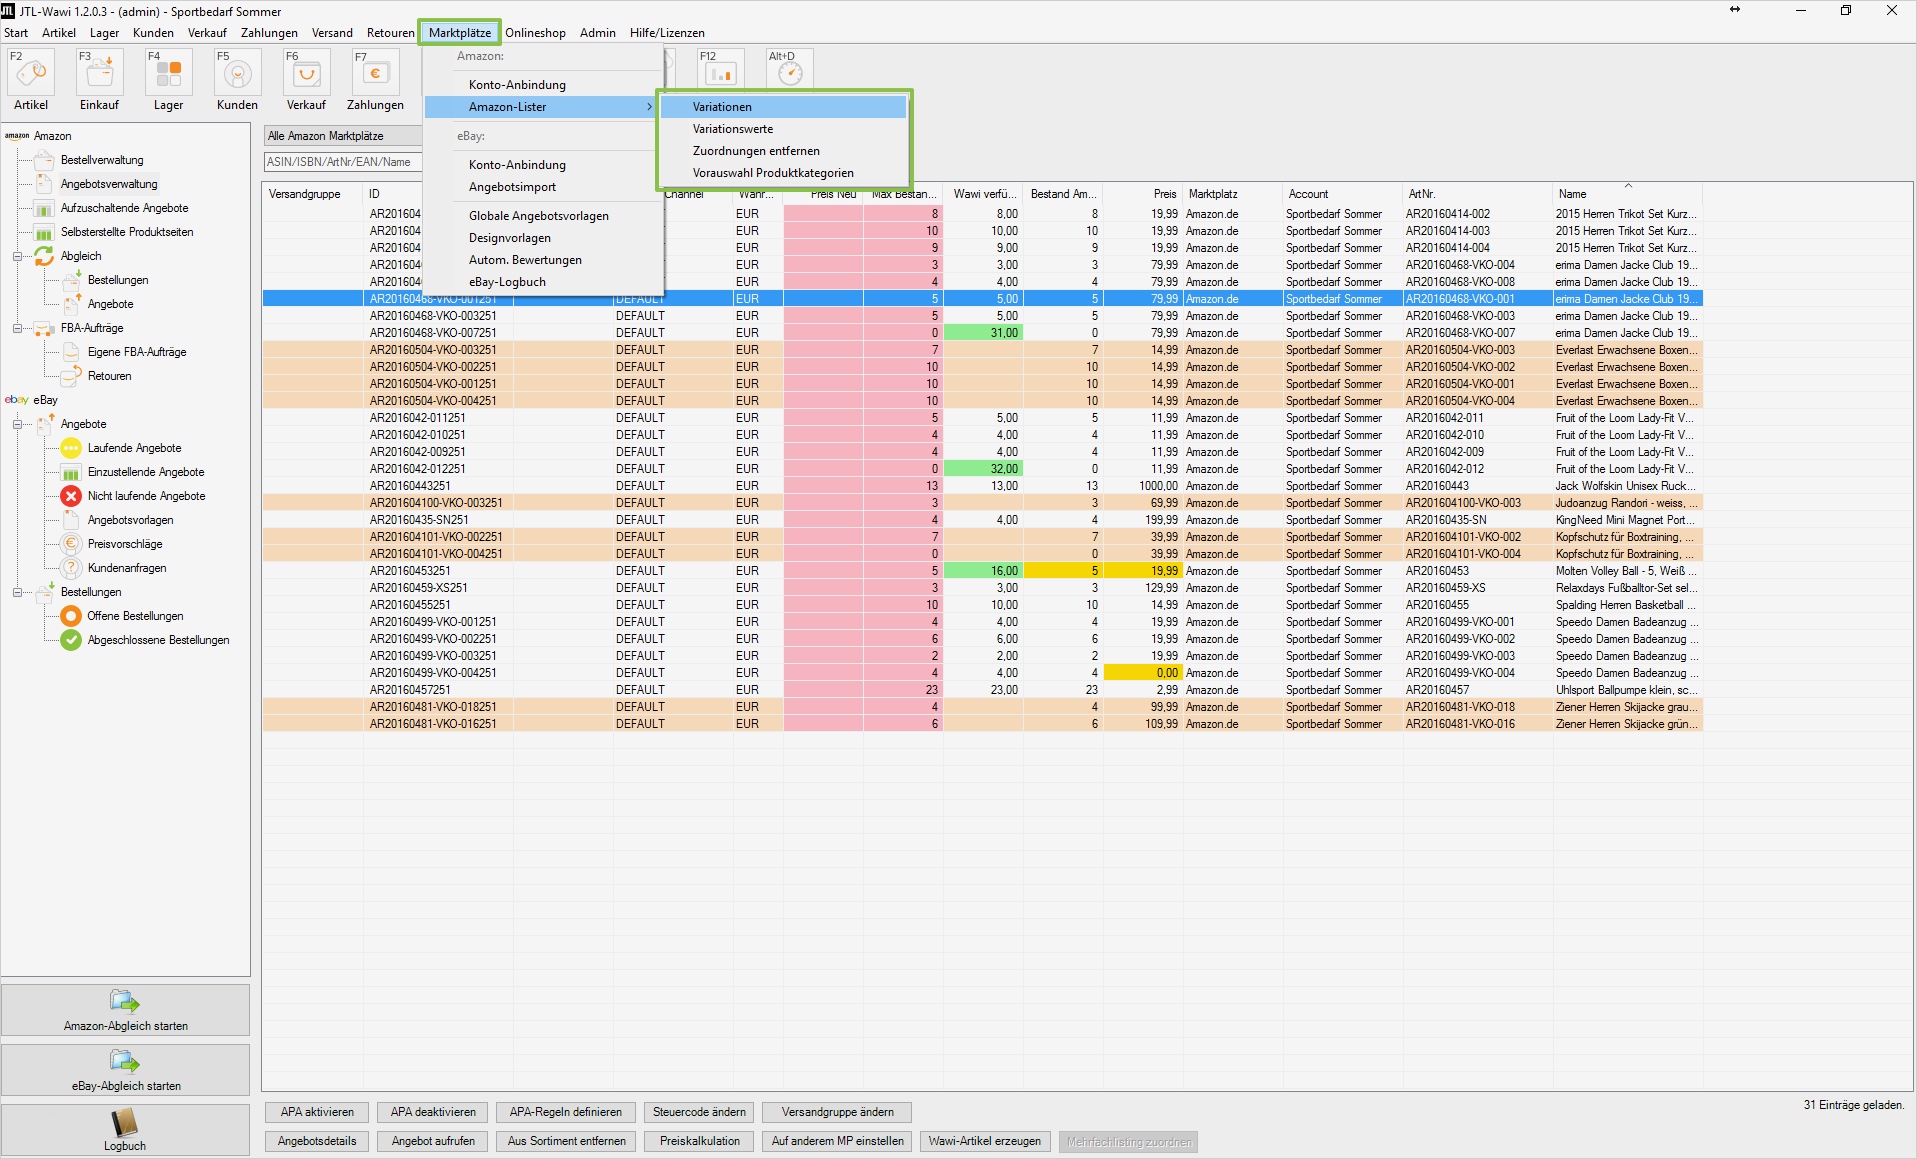Start the Amazon-Abgleich

tap(126, 1010)
